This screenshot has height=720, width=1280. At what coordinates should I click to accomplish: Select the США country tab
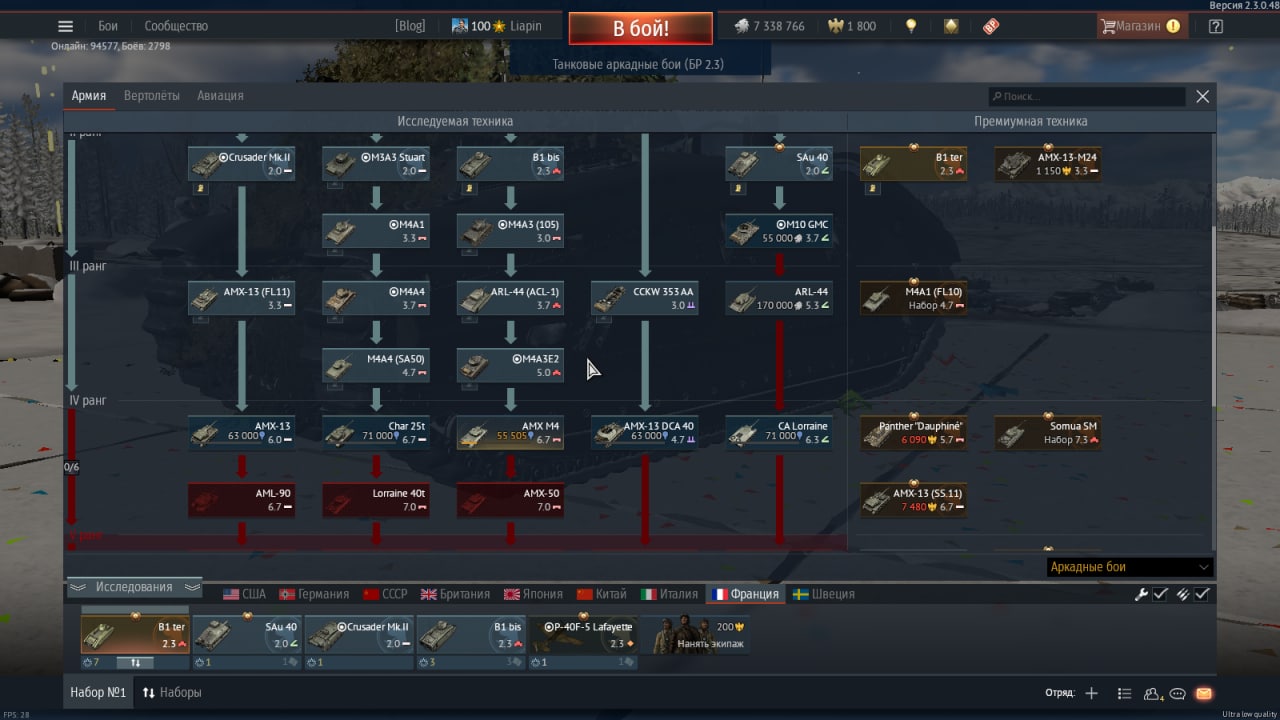(x=245, y=594)
